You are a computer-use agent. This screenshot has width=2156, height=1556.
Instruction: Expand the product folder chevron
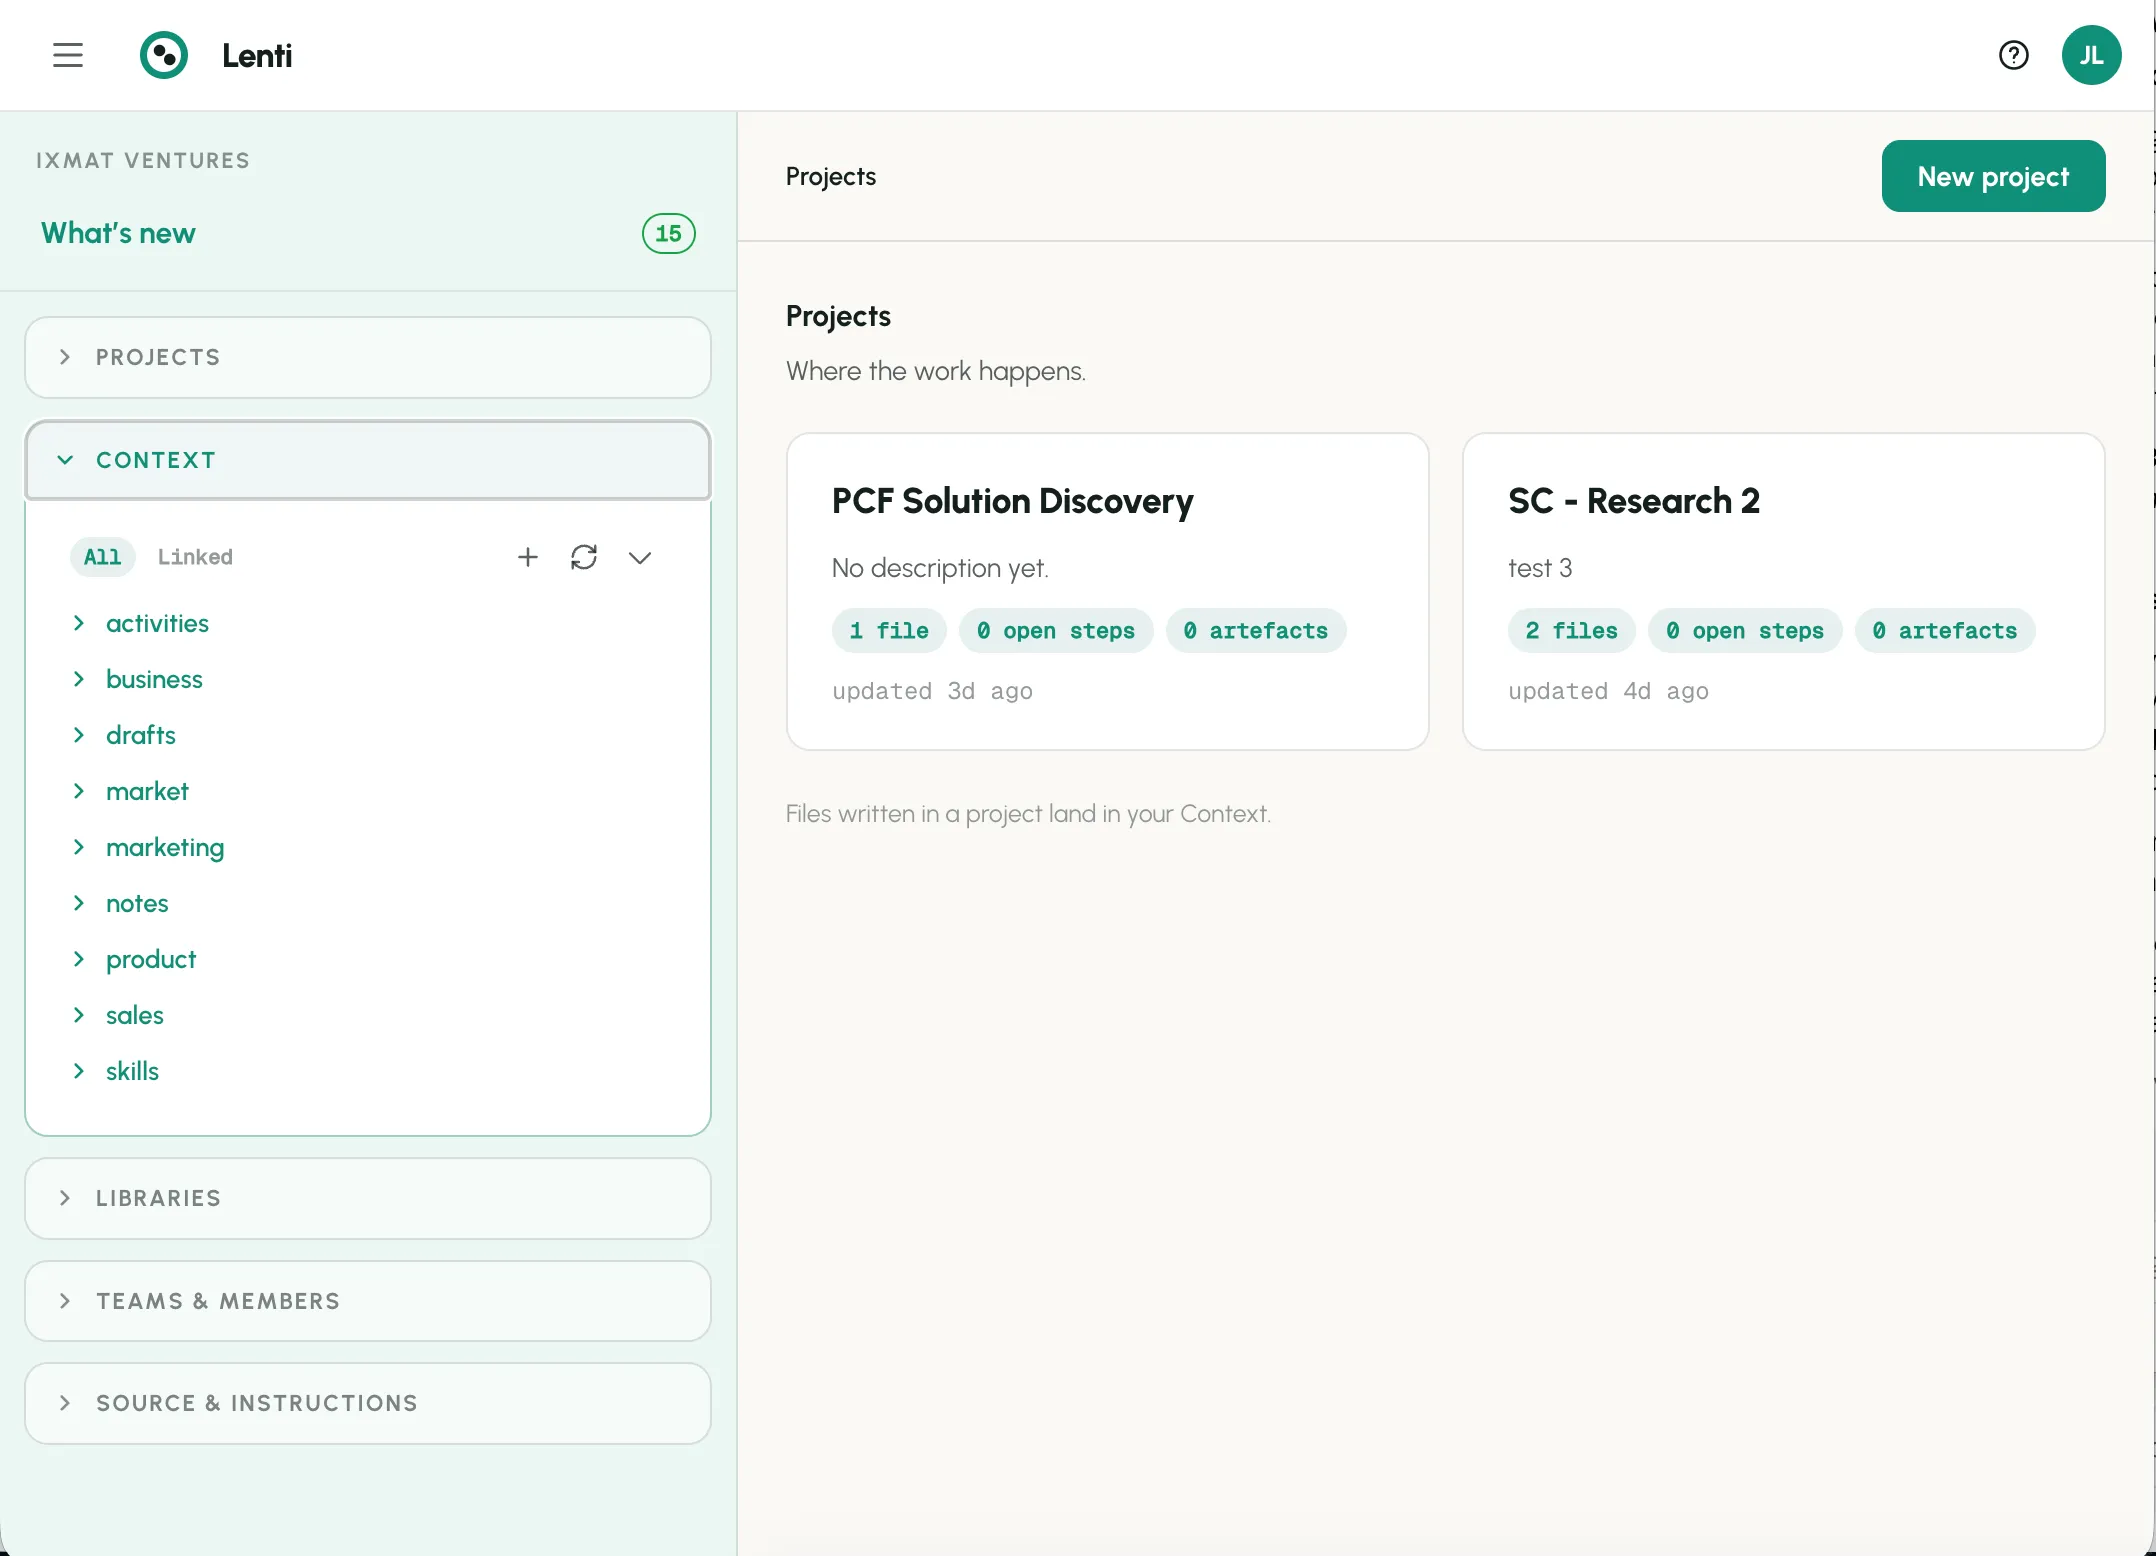pos(78,959)
